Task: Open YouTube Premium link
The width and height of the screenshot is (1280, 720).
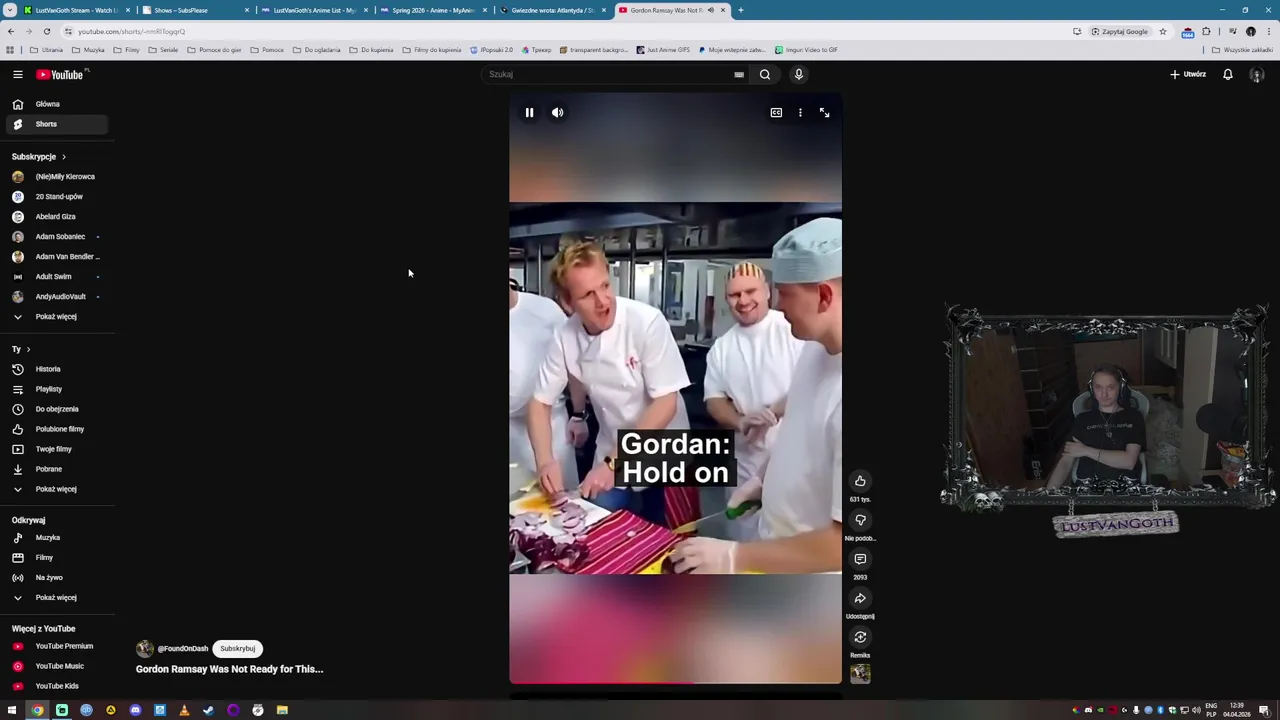Action: (56, 646)
